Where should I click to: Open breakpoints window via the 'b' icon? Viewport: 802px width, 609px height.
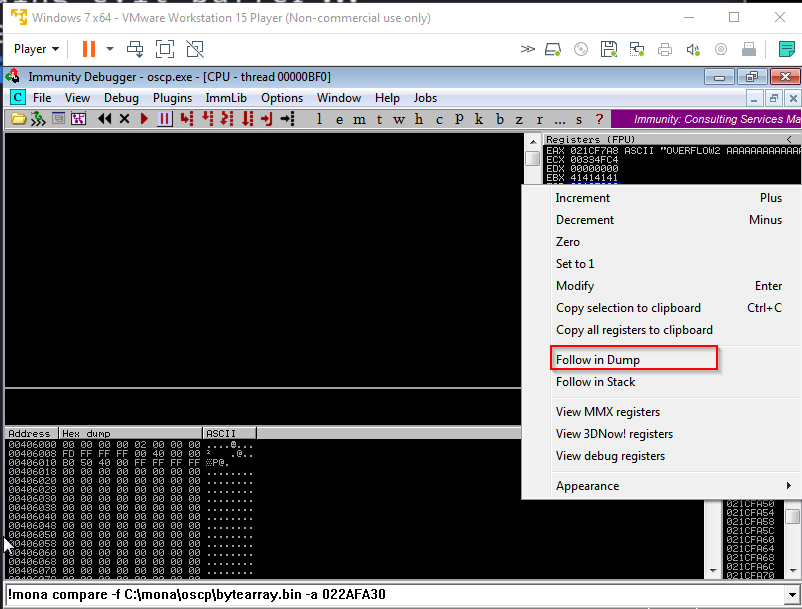499,118
